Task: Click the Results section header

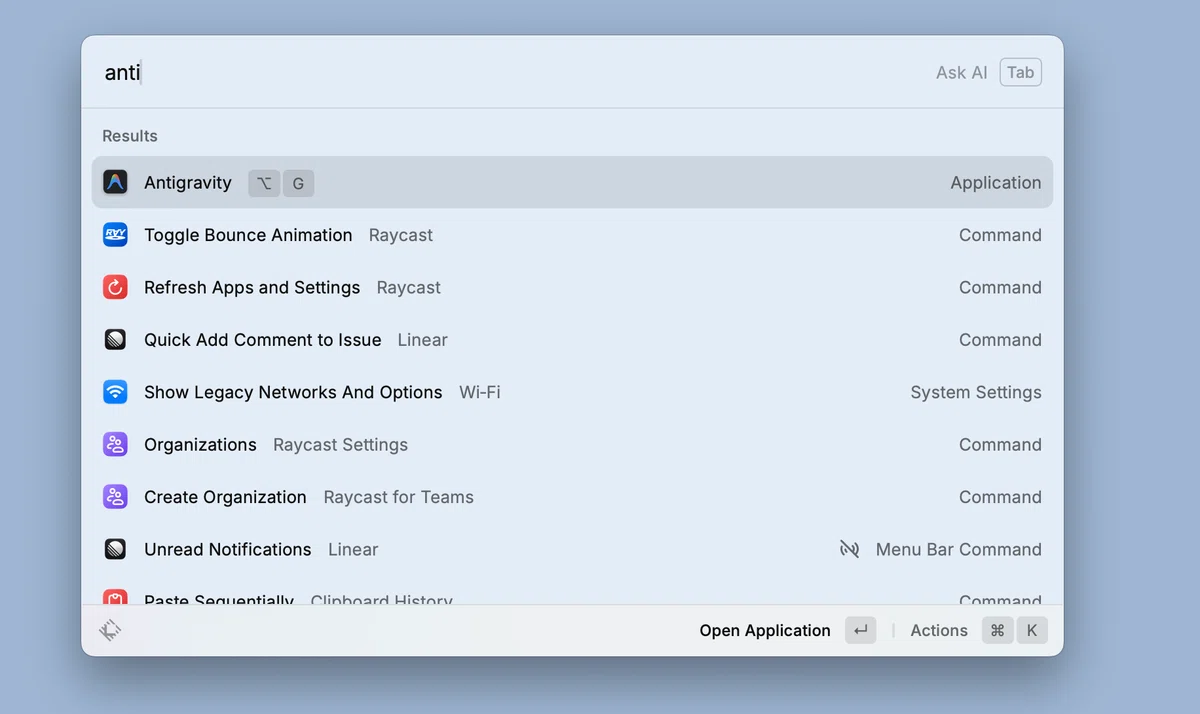Action: pos(130,136)
